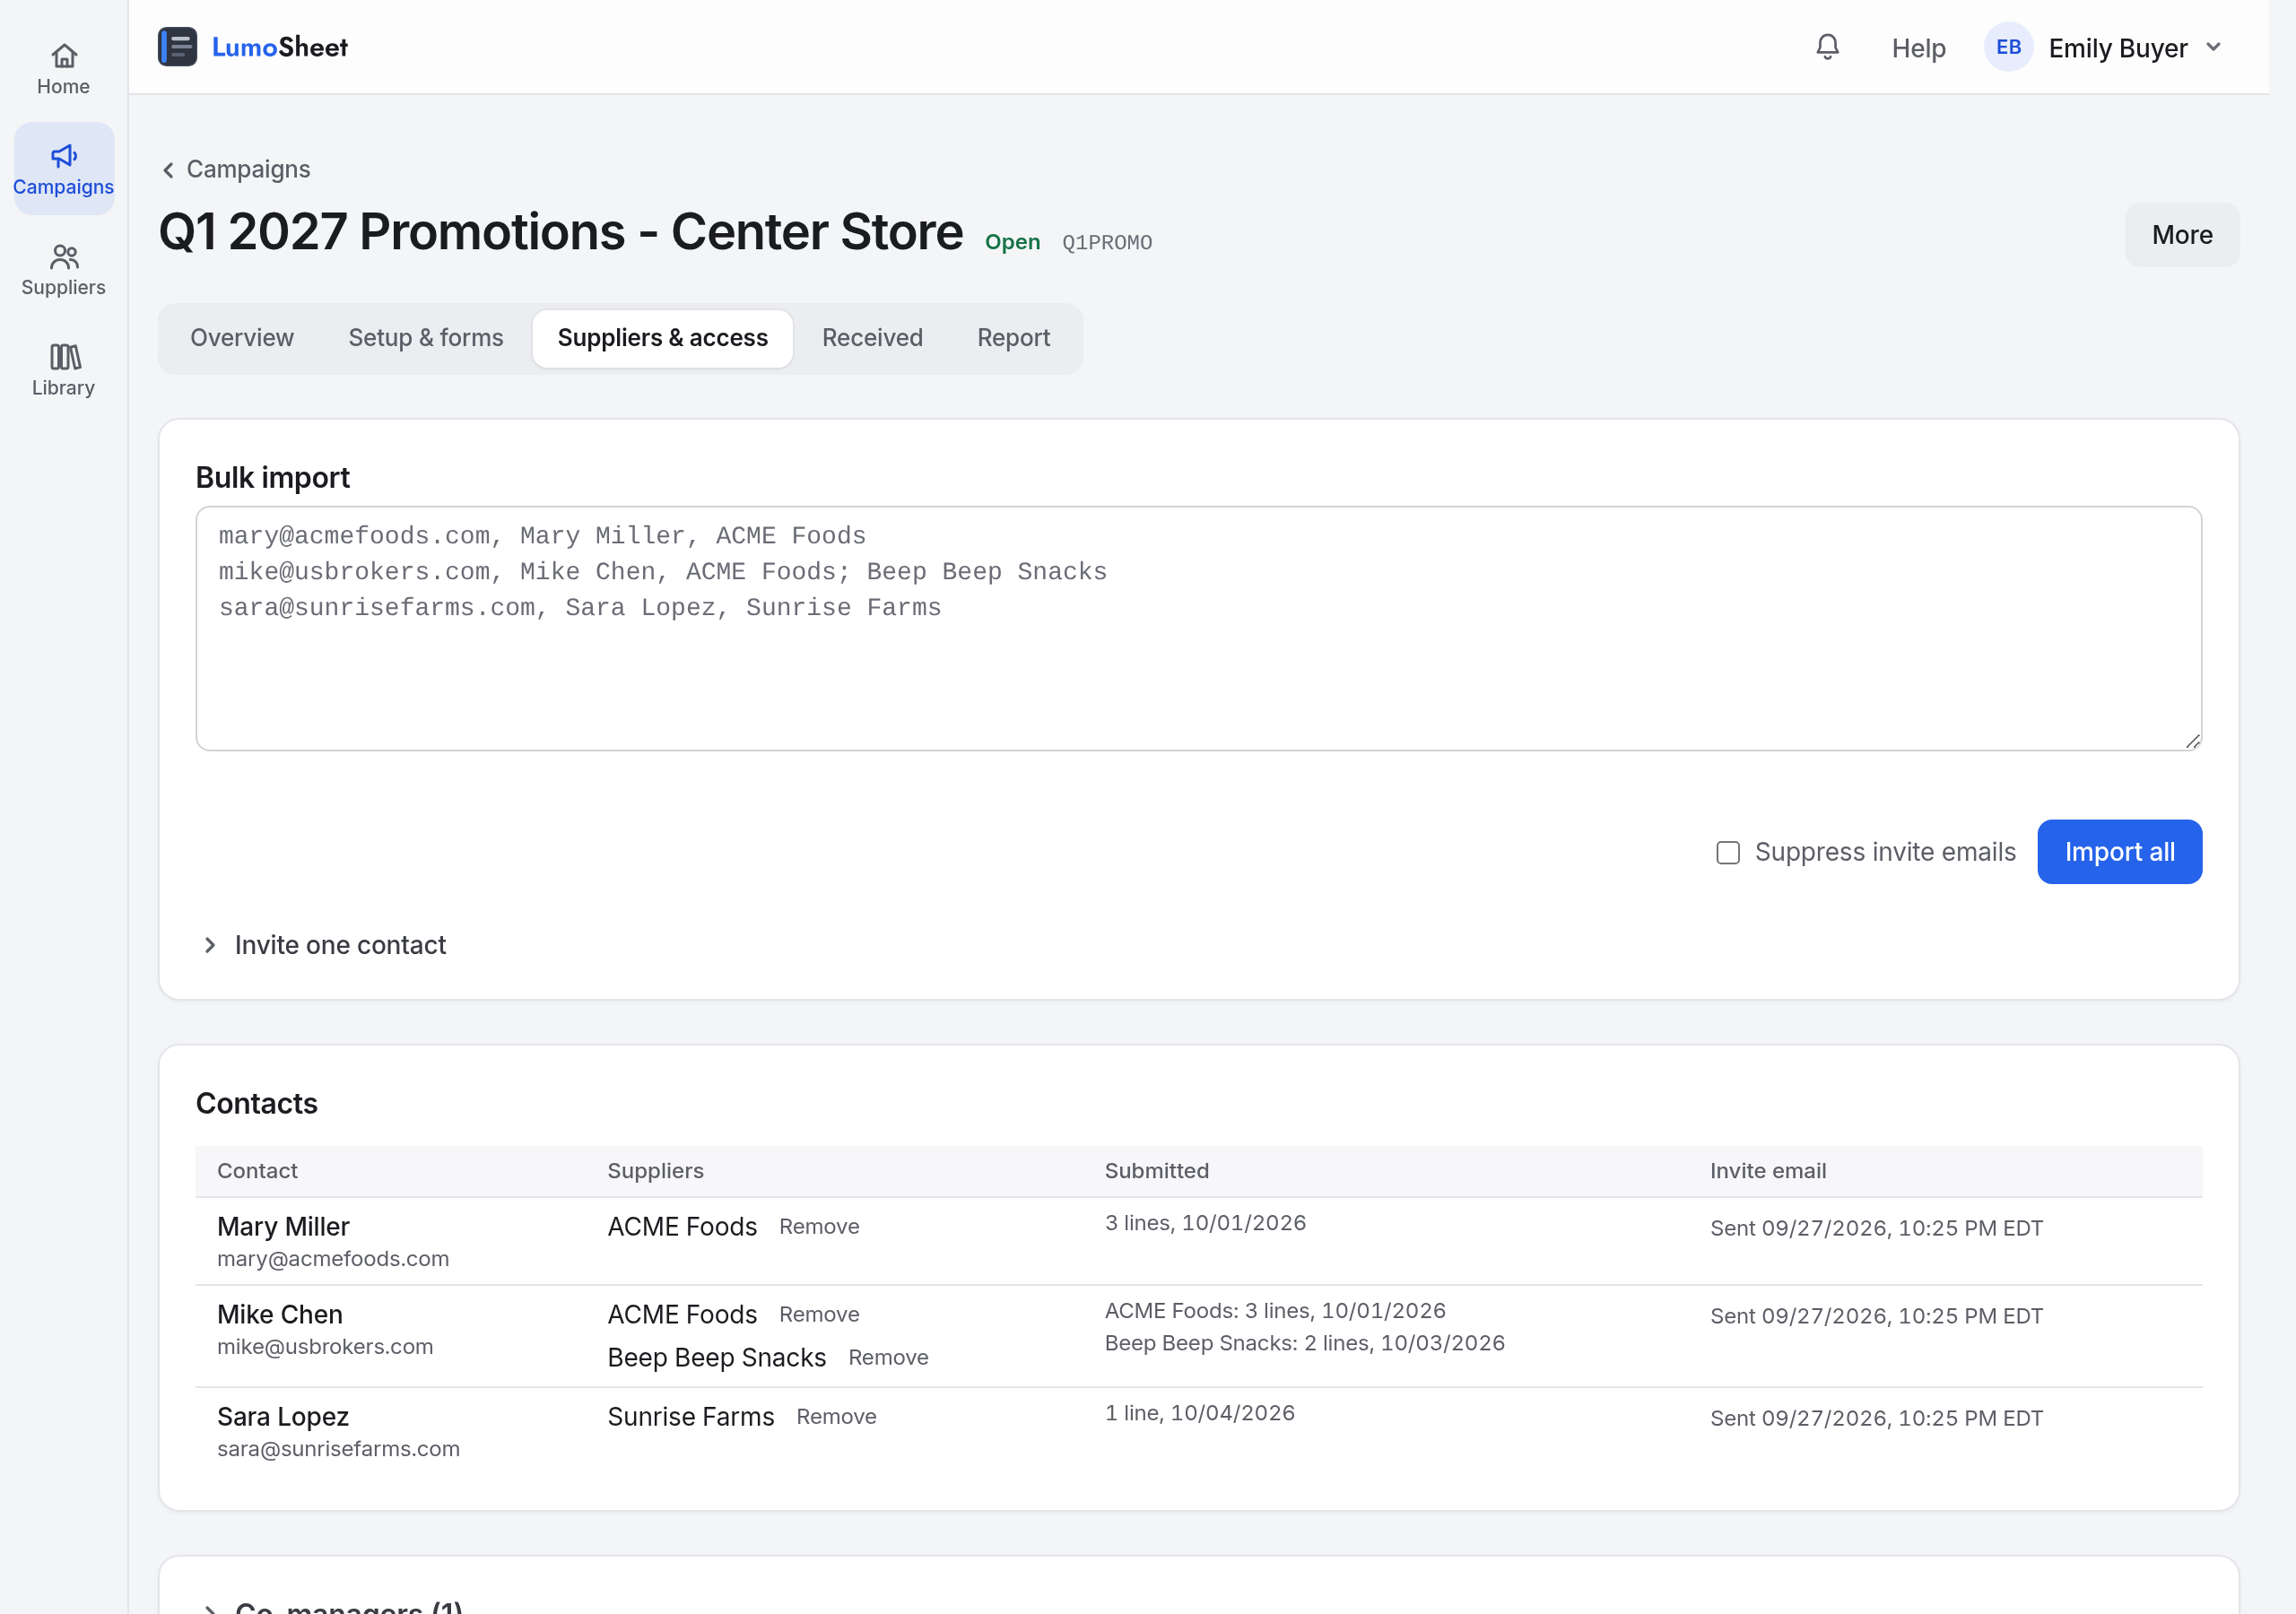Open the Library books icon

point(64,357)
